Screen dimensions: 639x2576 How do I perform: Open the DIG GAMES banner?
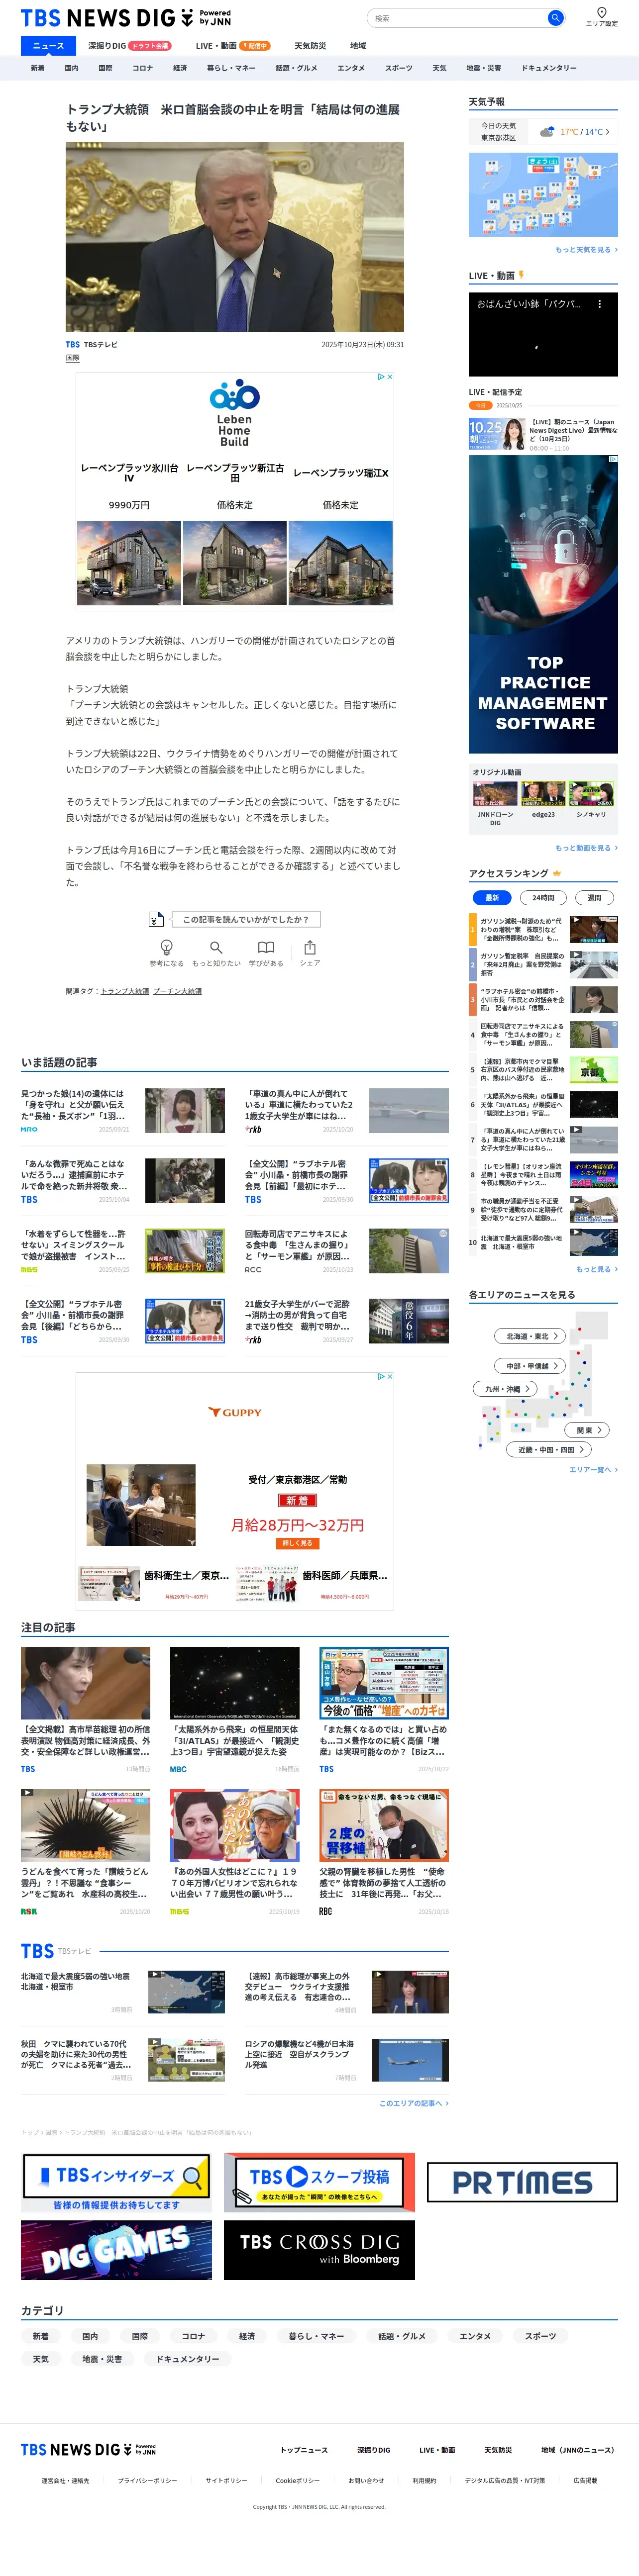point(116,2250)
